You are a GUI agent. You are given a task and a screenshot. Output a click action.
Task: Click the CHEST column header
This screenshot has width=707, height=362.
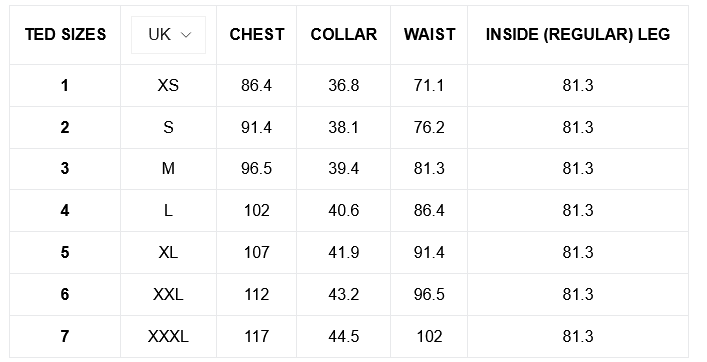click(257, 34)
